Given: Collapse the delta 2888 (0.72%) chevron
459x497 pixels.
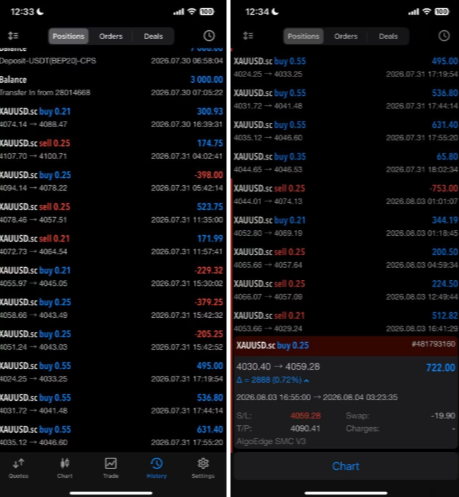Looking at the screenshot, I should click(x=306, y=380).
